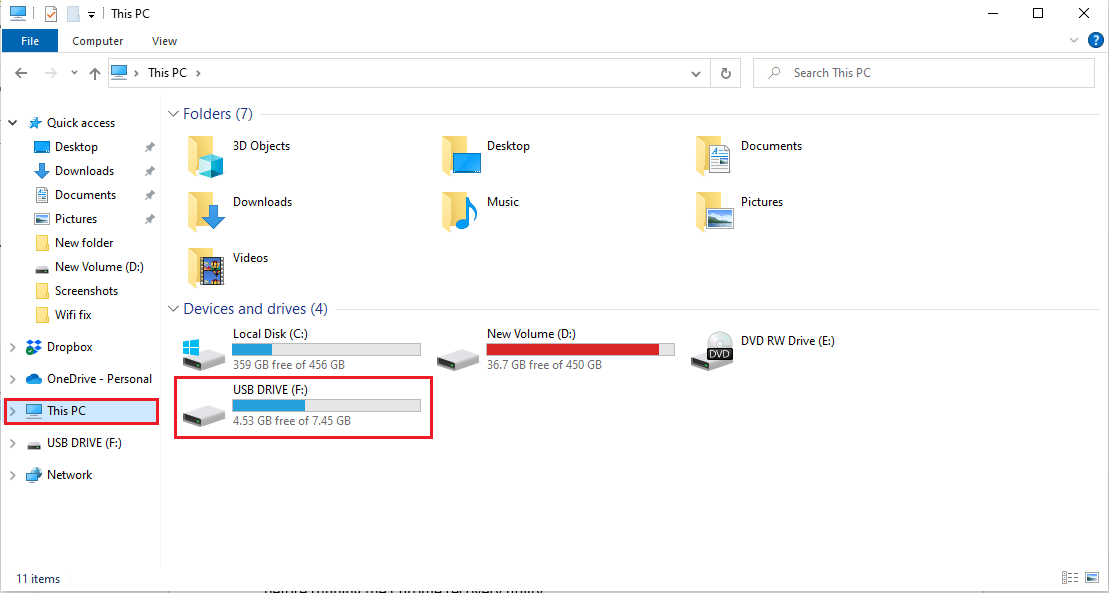This screenshot has width=1109, height=593.
Task: Click the search magnifier icon
Action: [x=774, y=73]
